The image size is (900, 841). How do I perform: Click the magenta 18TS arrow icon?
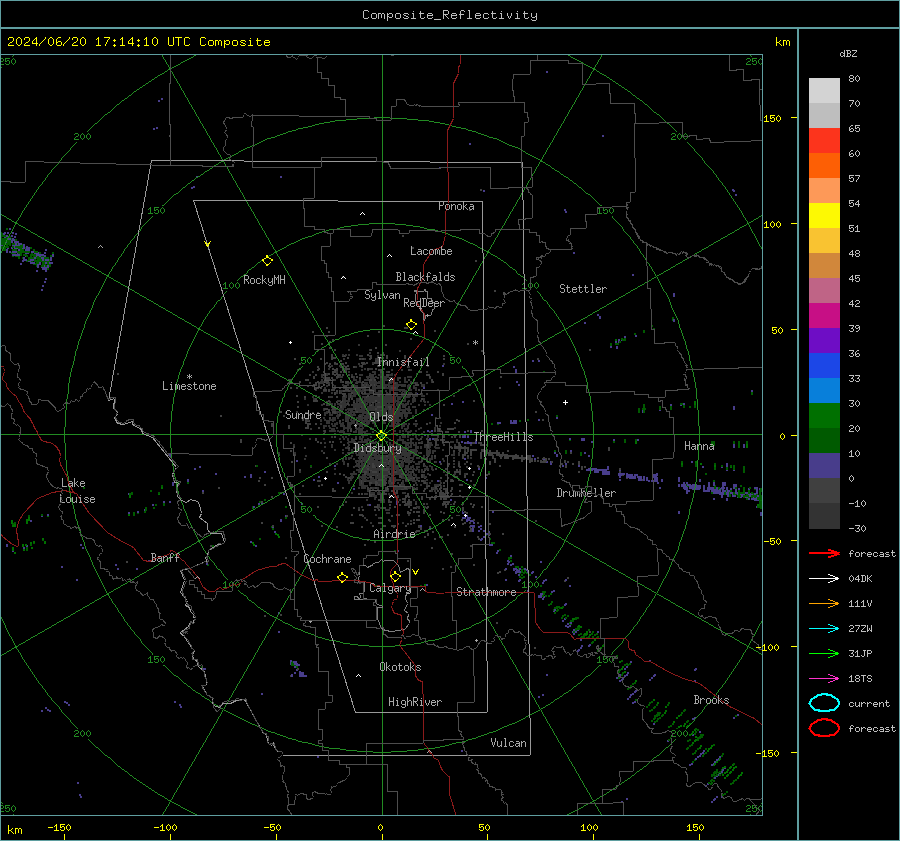824,679
